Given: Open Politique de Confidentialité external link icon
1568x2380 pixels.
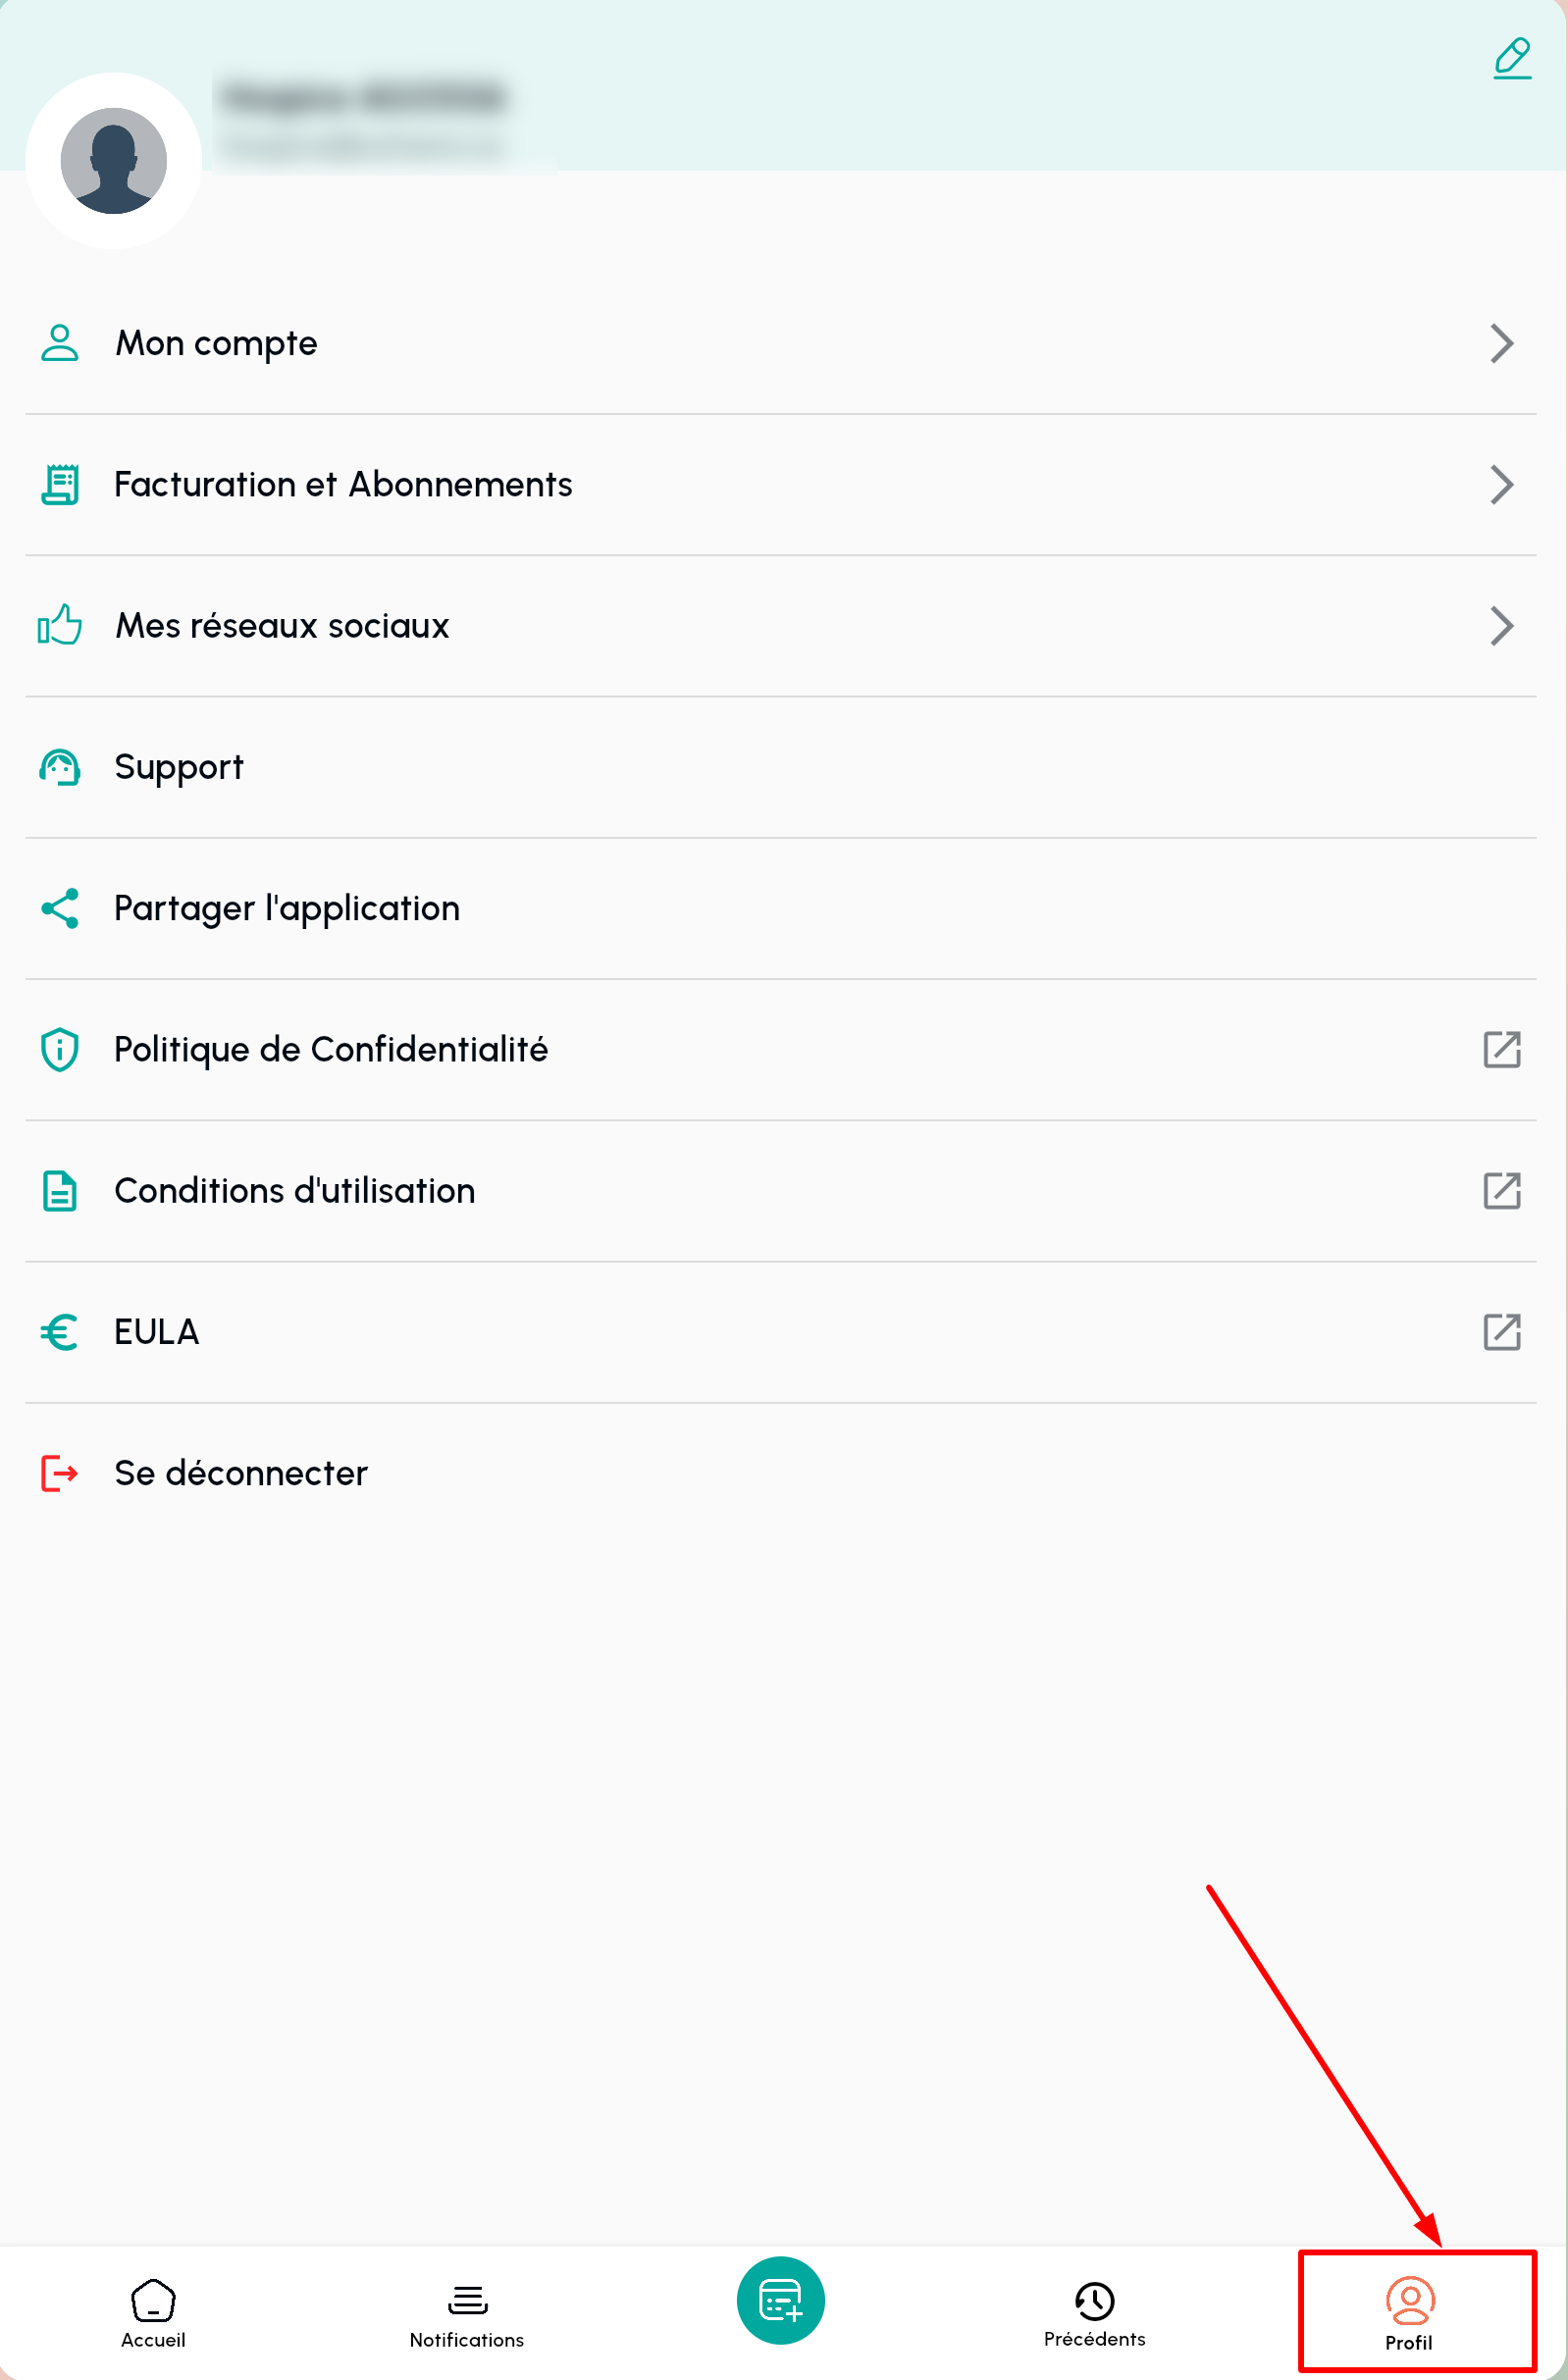Looking at the screenshot, I should [1501, 1049].
